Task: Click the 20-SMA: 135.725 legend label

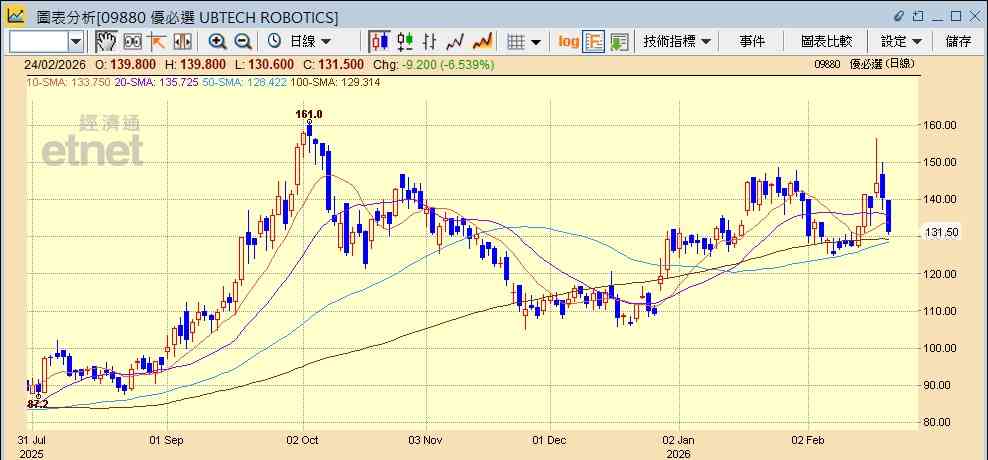Action: point(156,83)
